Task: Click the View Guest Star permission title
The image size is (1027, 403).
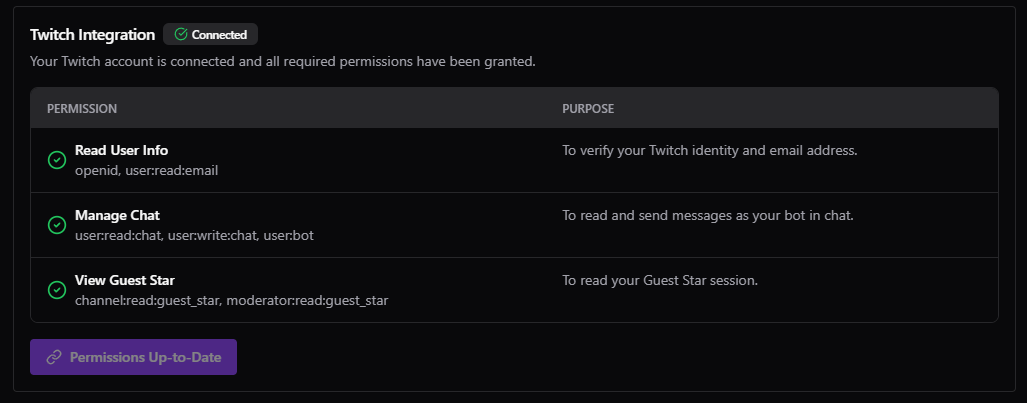Action: [127, 280]
